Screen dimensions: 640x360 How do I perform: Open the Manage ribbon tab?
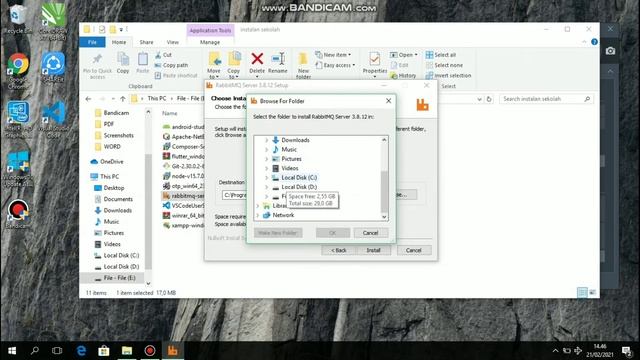pyautogui.click(x=210, y=42)
